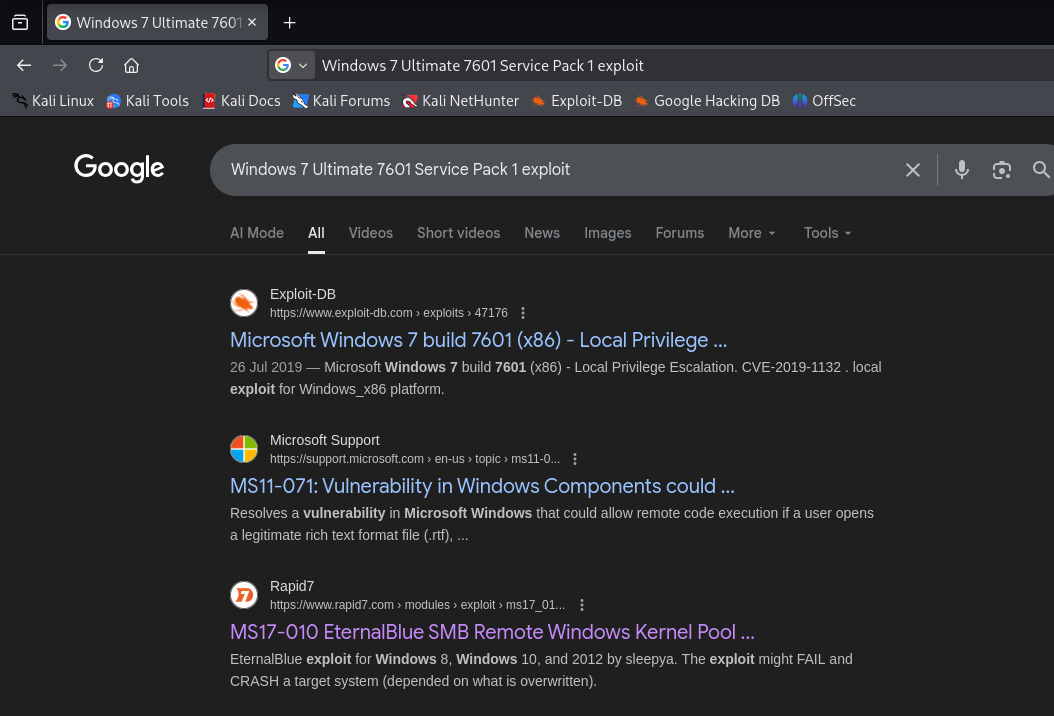The width and height of the screenshot is (1054, 716).
Task: Open the Google Hacking DB bookmark
Action: (707, 101)
